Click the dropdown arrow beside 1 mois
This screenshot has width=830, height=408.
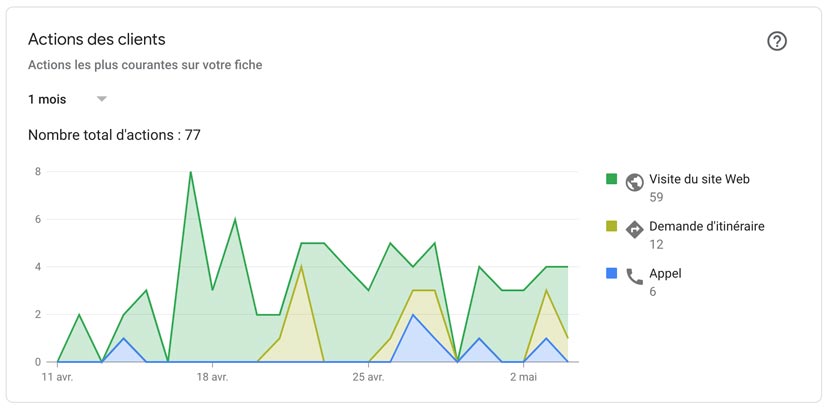point(101,99)
